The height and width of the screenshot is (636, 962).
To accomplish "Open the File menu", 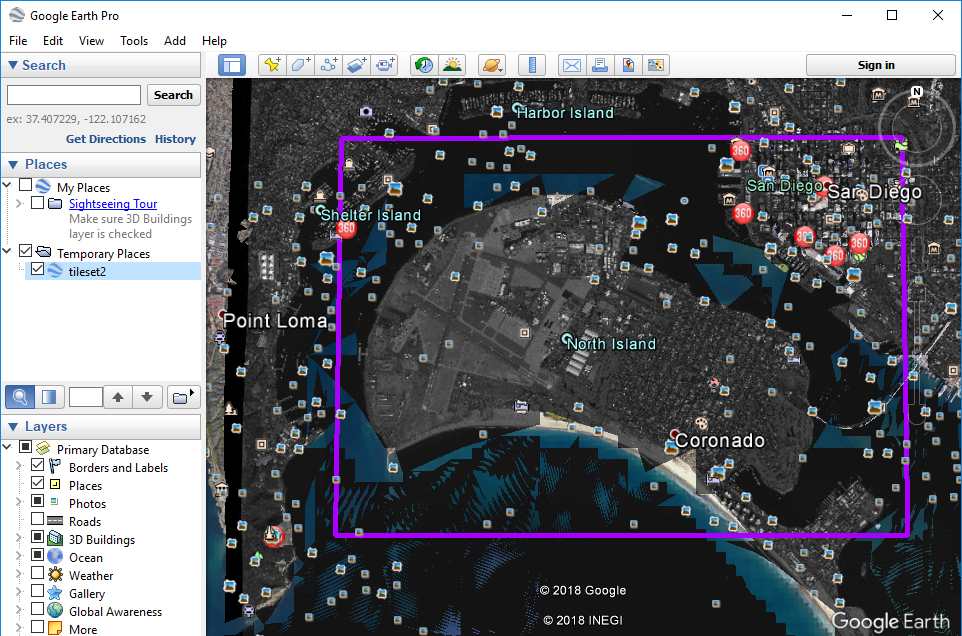I will click(x=18, y=40).
